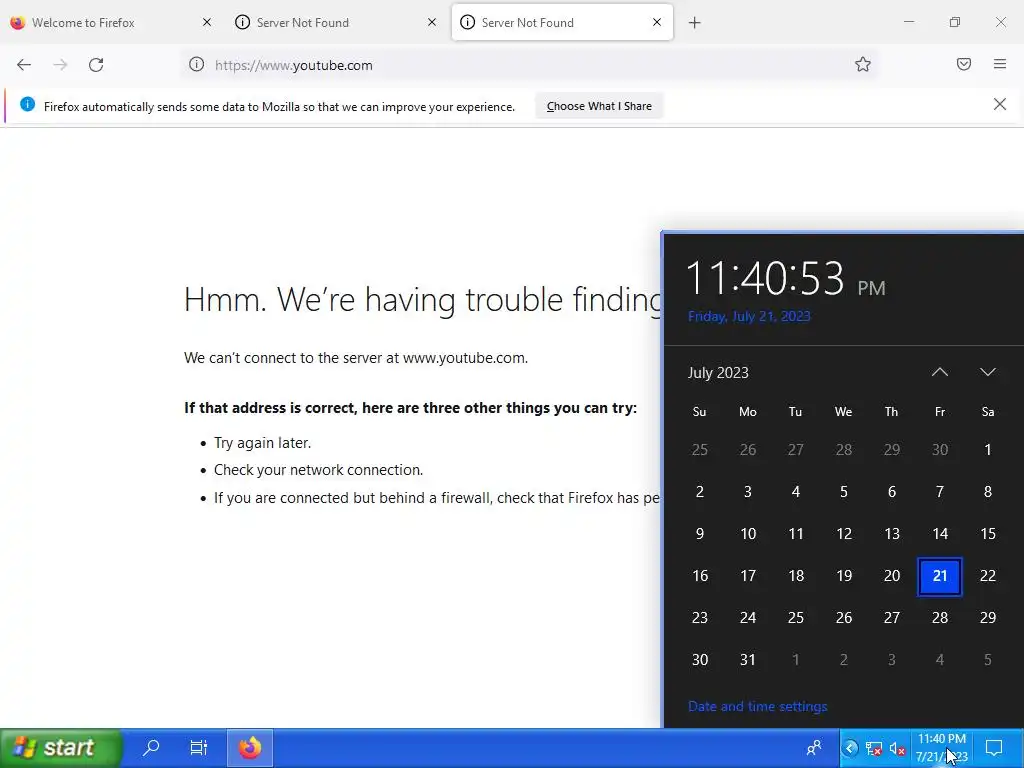Viewport: 1024px width, 768px height.
Task: Select July 13 in the calendar
Action: (891, 534)
